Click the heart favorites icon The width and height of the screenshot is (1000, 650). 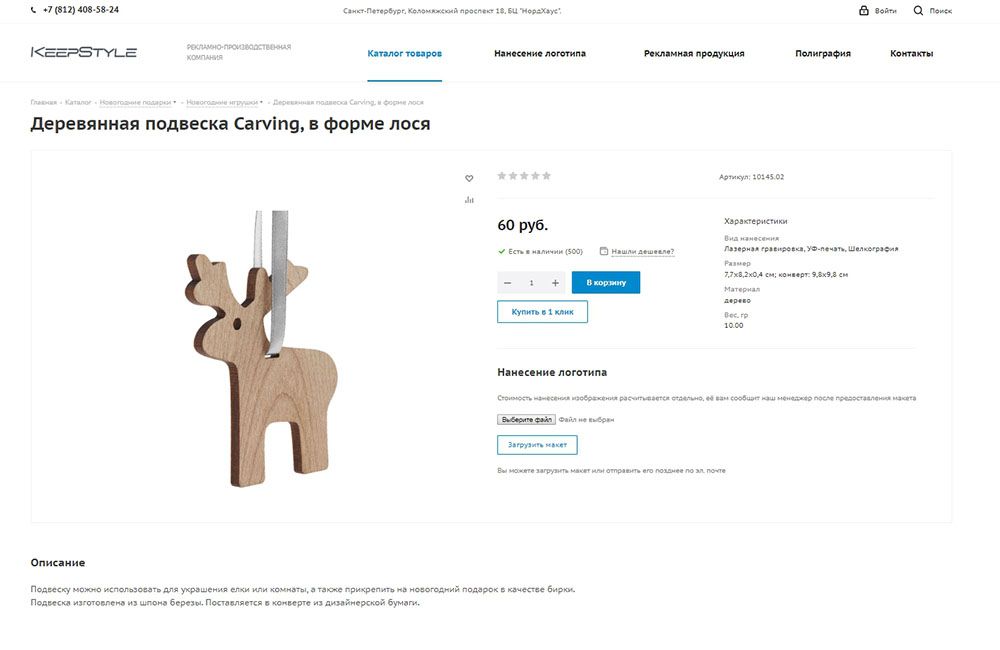pyautogui.click(x=469, y=179)
